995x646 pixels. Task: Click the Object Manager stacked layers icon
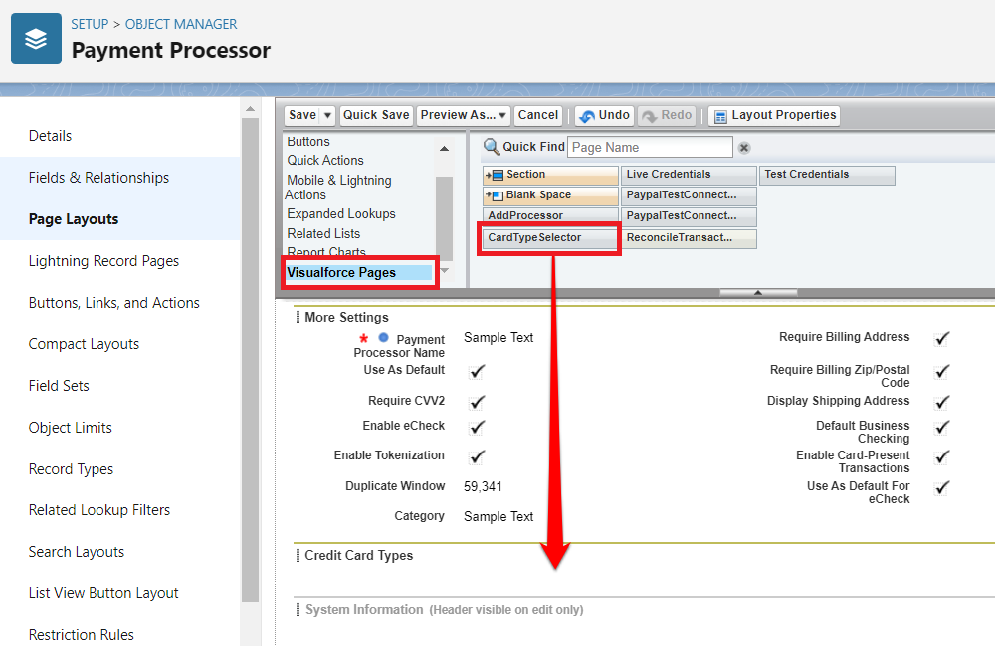tap(36, 39)
